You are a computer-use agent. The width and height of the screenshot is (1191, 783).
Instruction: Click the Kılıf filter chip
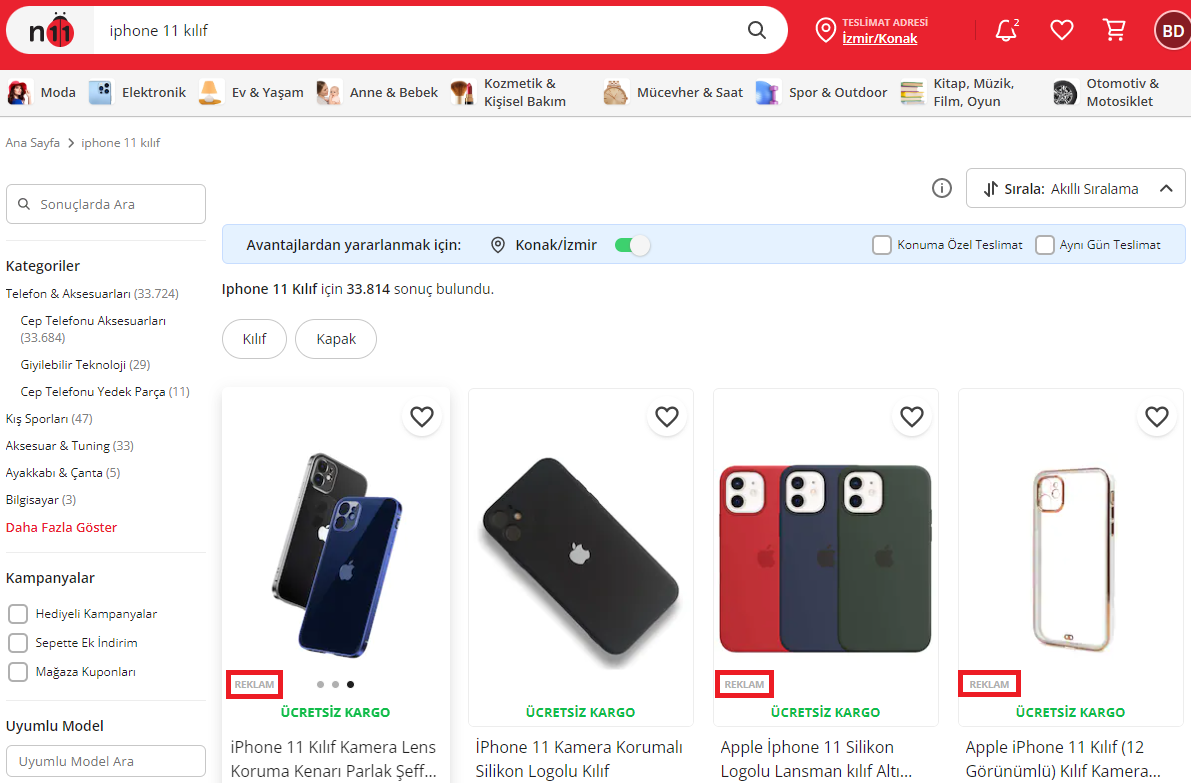(x=254, y=339)
